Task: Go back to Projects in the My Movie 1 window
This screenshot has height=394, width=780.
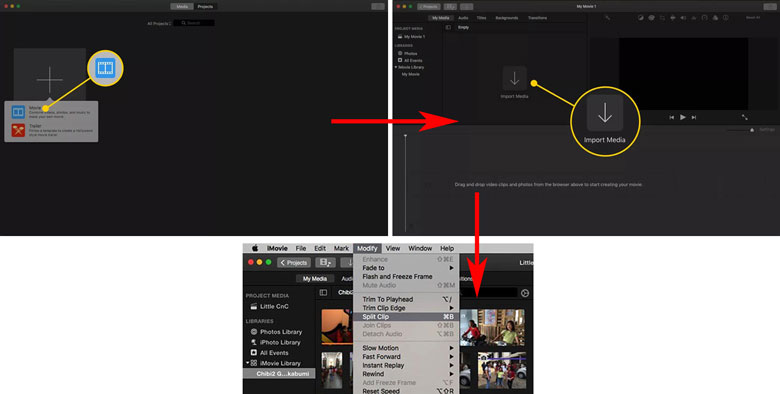Action: click(429, 6)
